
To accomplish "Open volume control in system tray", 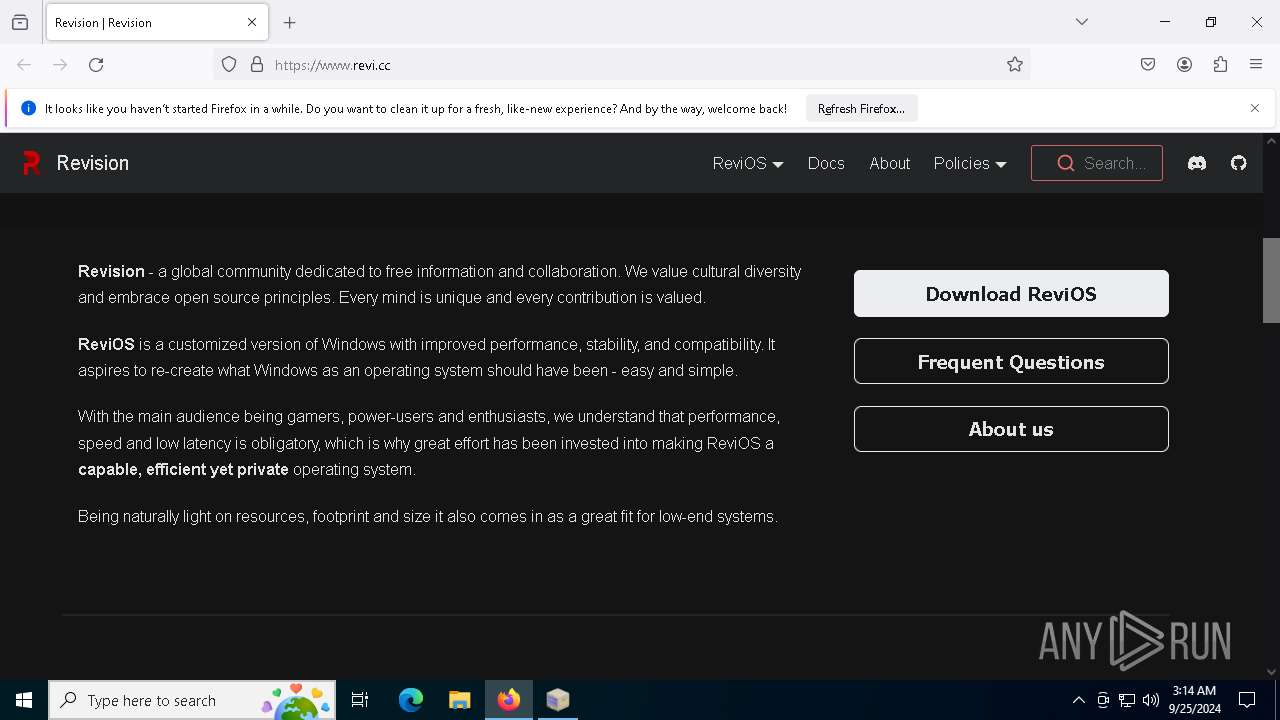I will (1151, 700).
